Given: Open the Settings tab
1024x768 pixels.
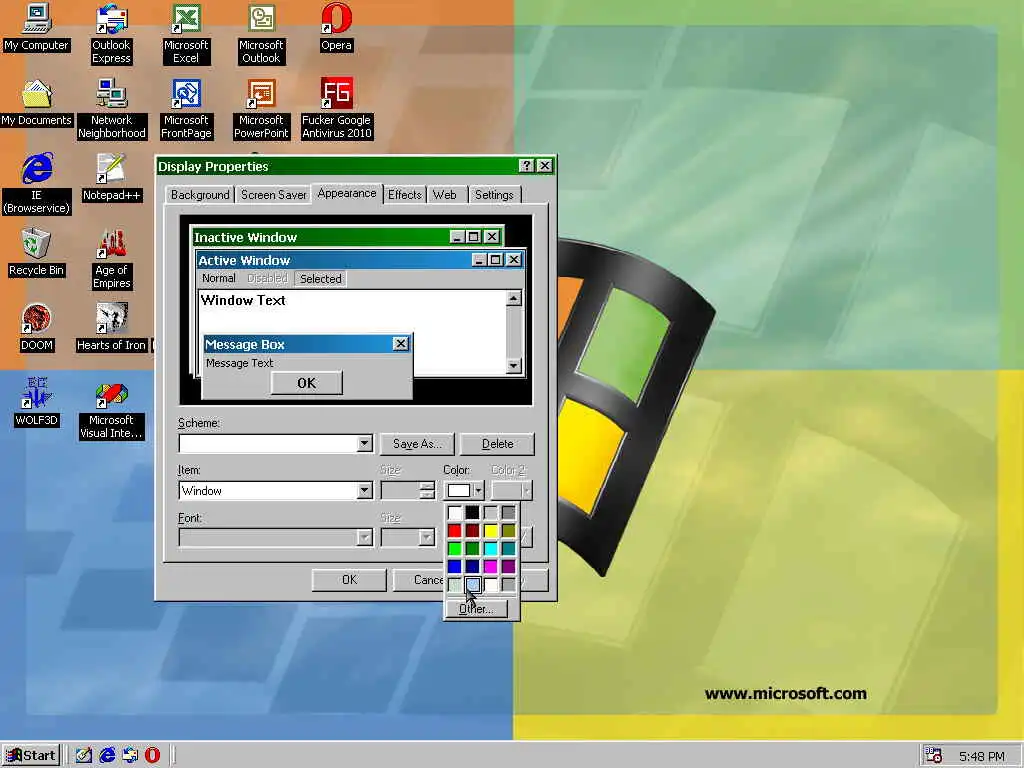Looking at the screenshot, I should click(494, 195).
